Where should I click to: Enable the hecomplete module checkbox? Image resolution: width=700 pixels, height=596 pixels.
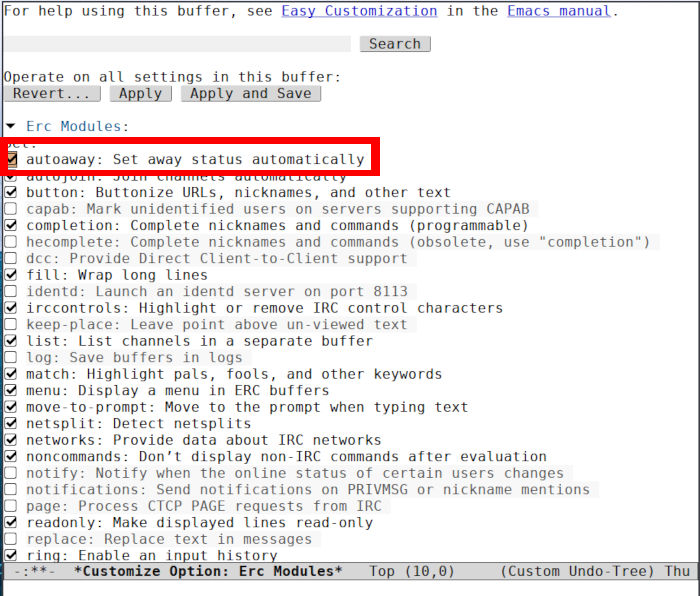point(11,242)
